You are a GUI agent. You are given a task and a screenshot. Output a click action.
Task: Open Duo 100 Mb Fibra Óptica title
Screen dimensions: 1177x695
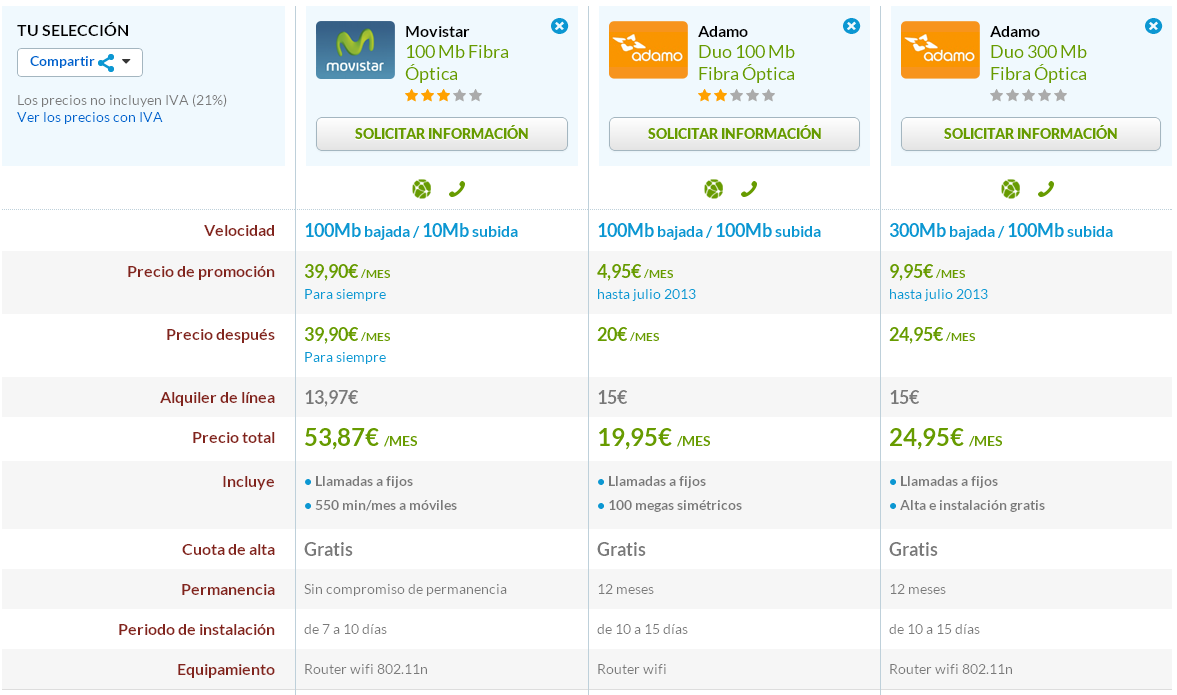(746, 63)
